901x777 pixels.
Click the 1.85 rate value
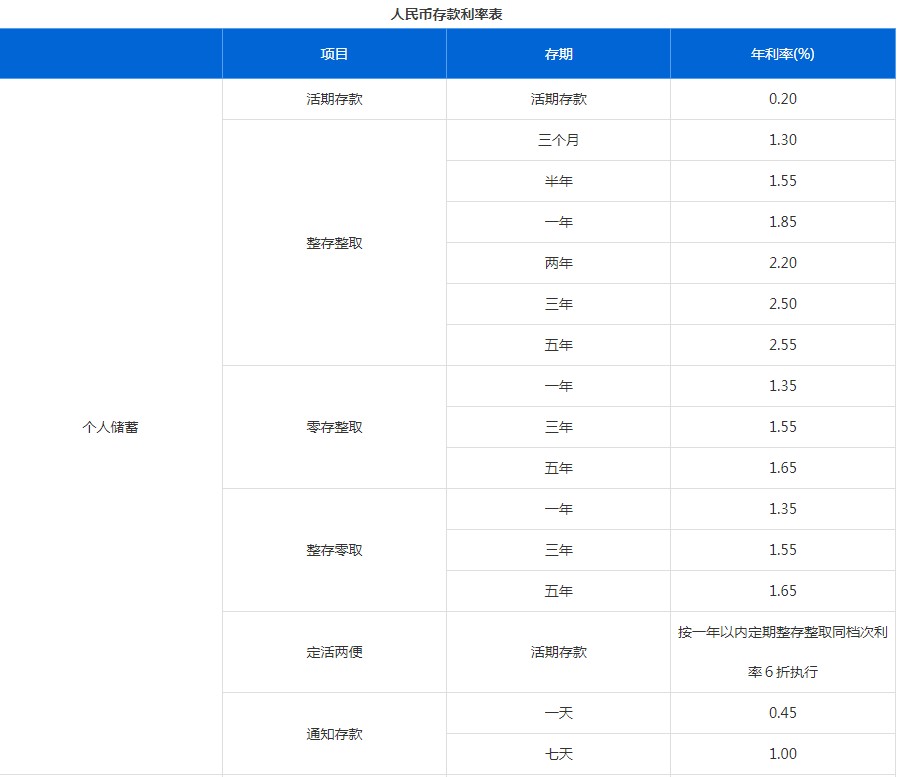783,222
